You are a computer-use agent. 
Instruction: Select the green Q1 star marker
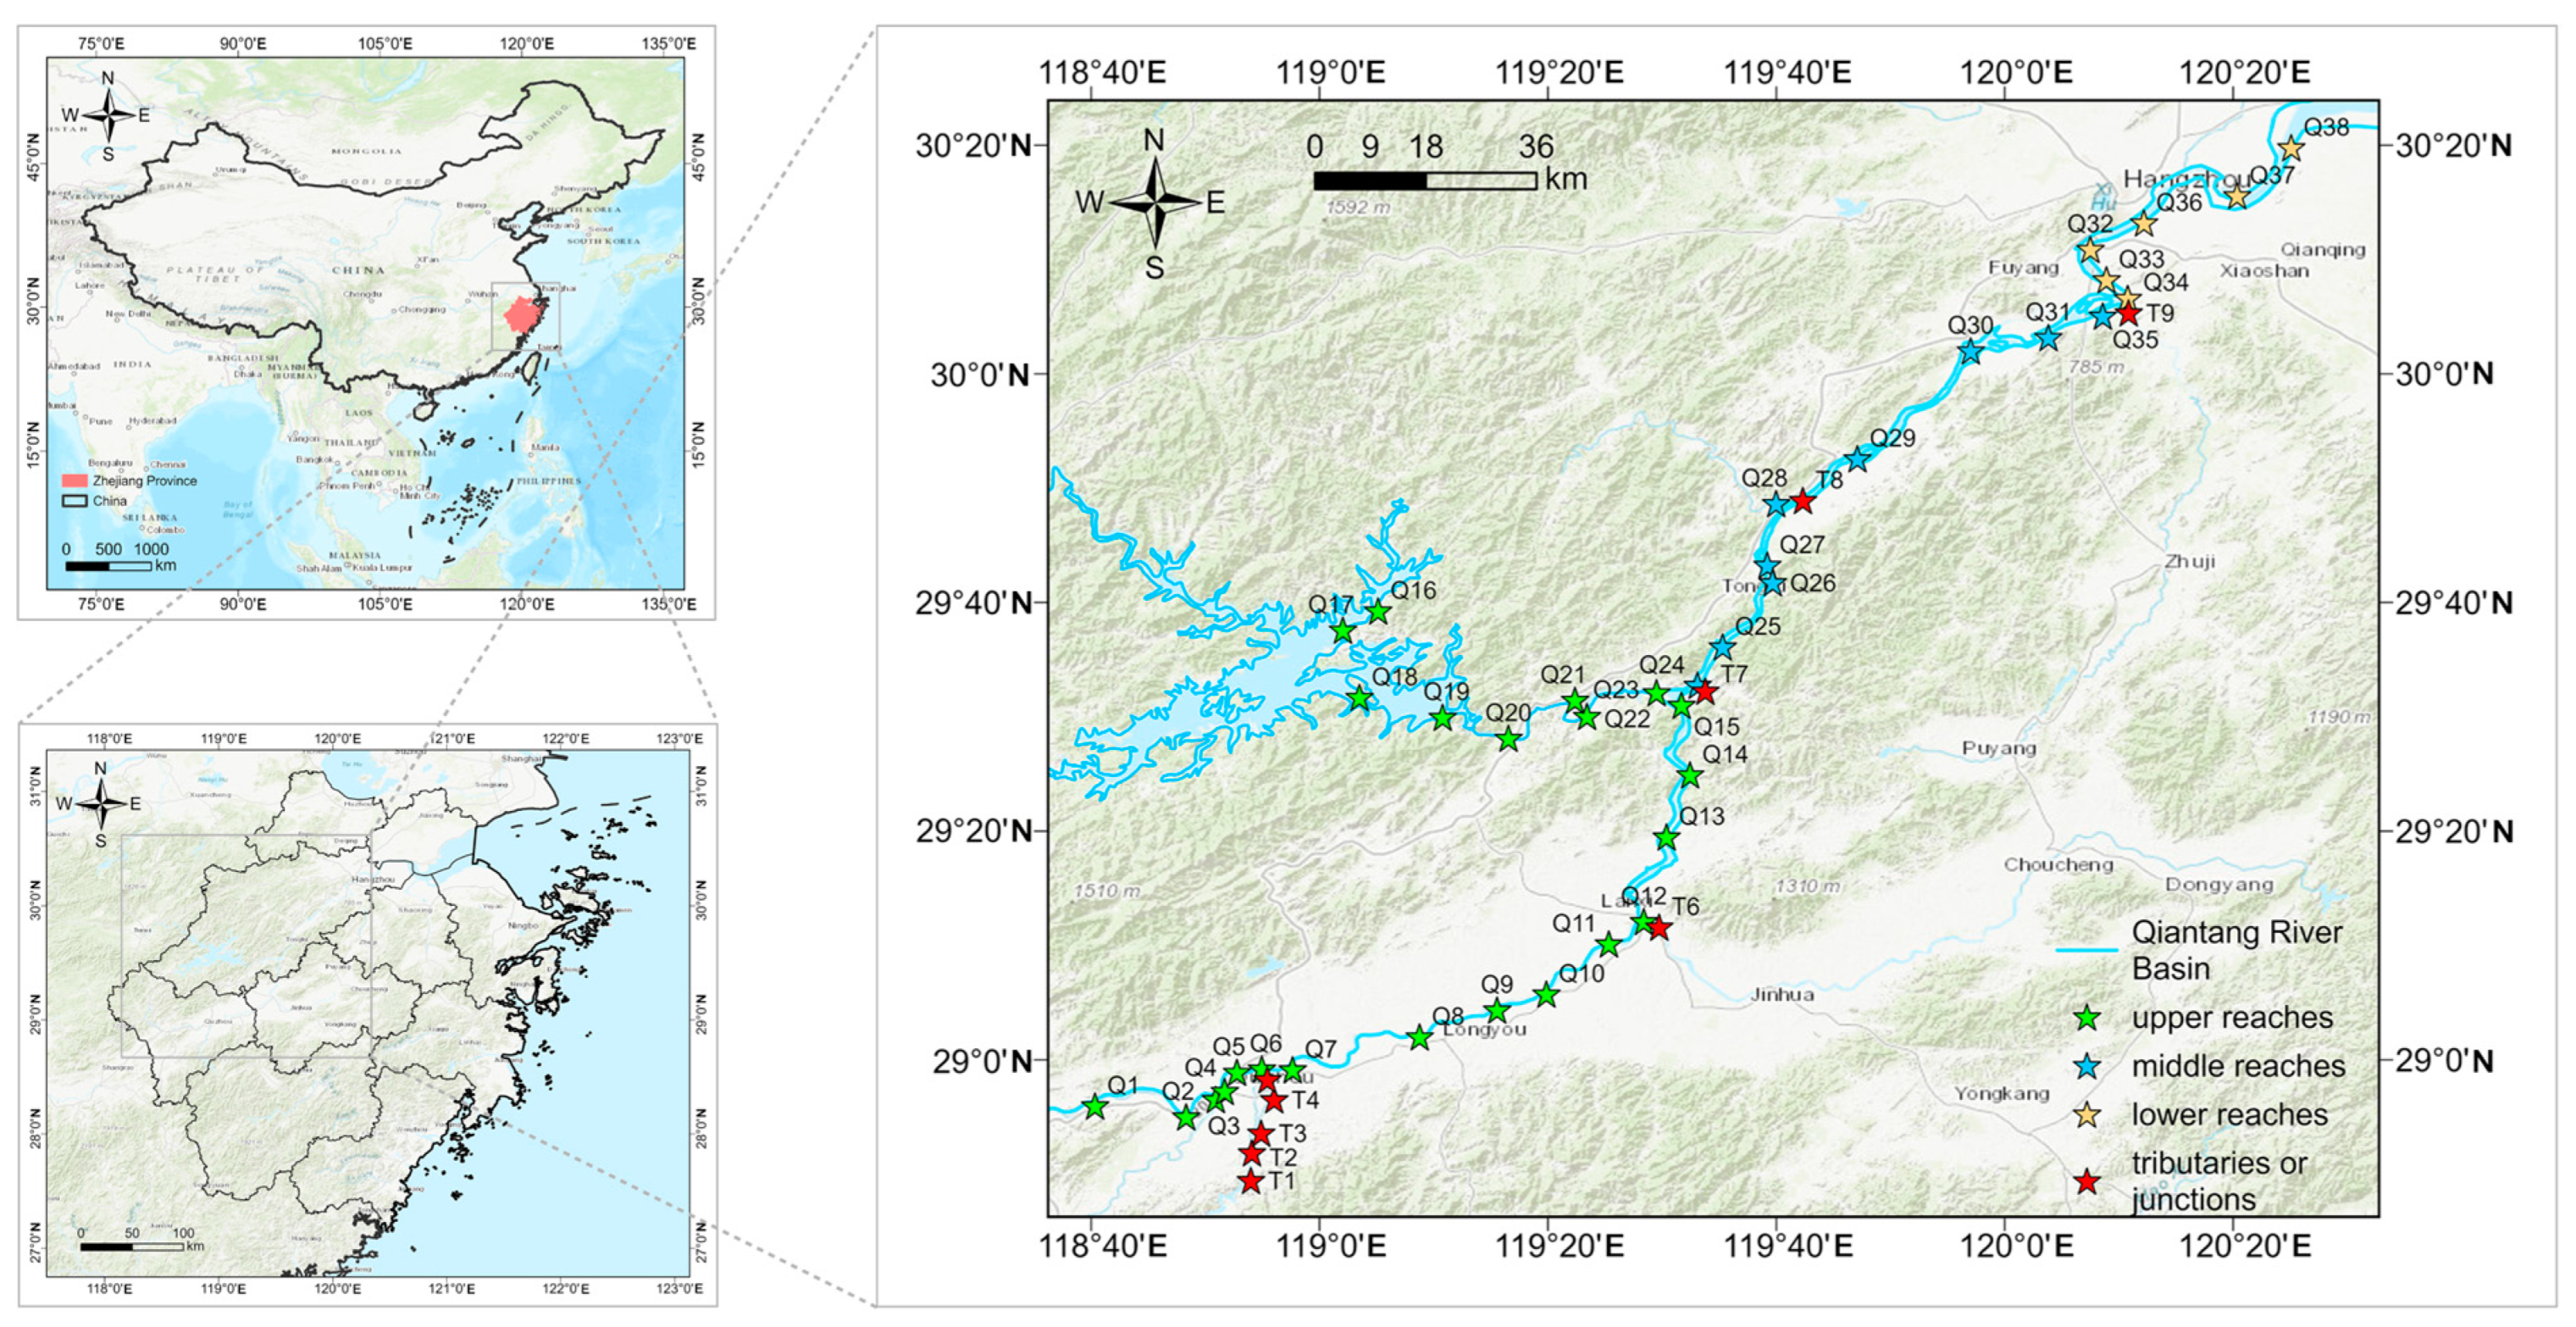click(x=1095, y=1107)
